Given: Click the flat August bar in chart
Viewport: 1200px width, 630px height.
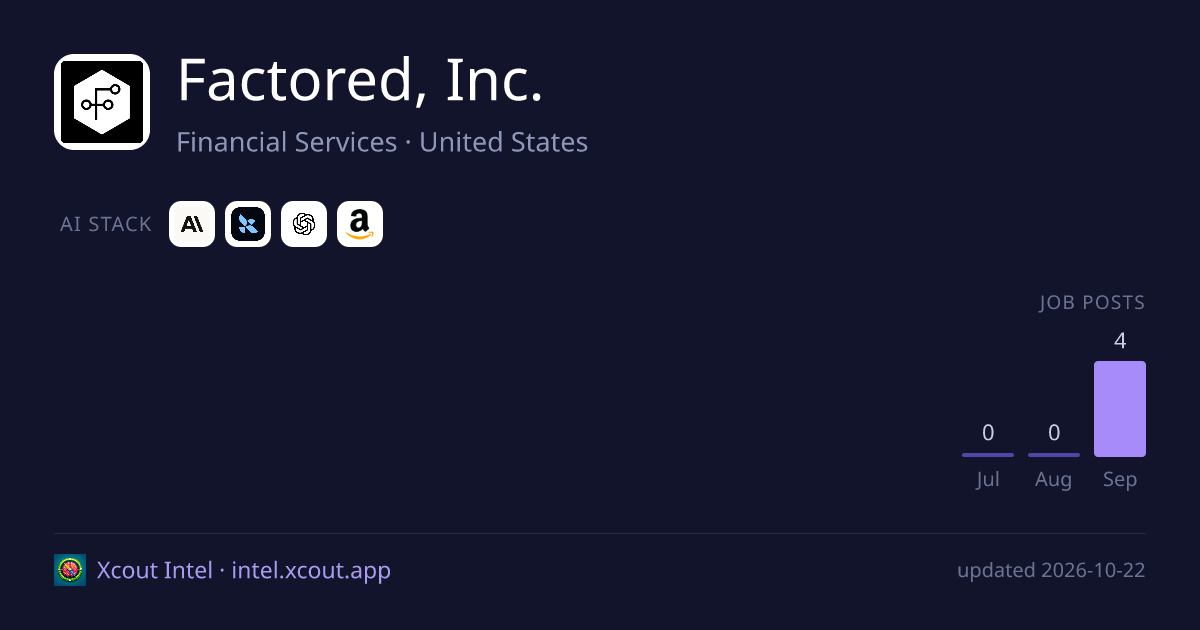Looking at the screenshot, I should 1054,455.
